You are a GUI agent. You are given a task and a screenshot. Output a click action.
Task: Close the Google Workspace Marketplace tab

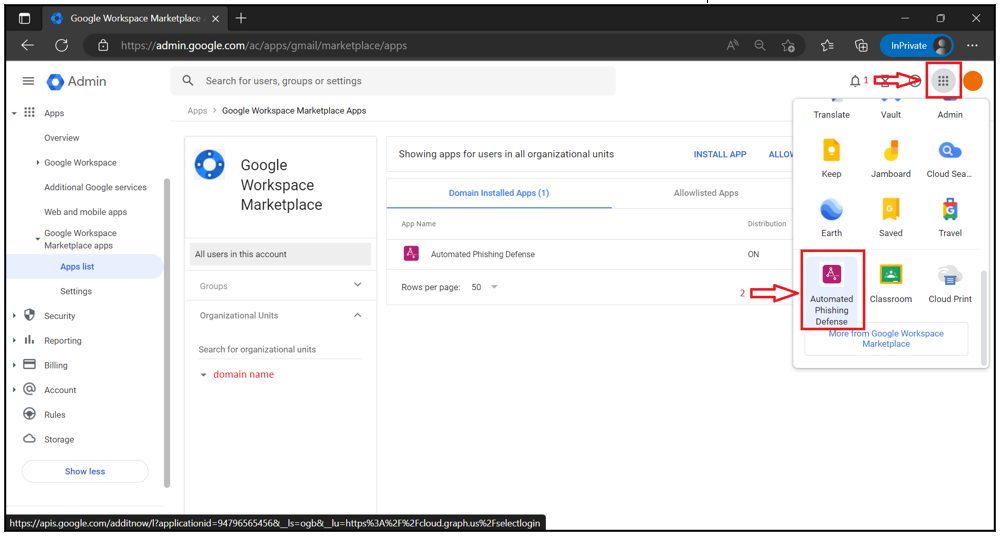(x=215, y=19)
